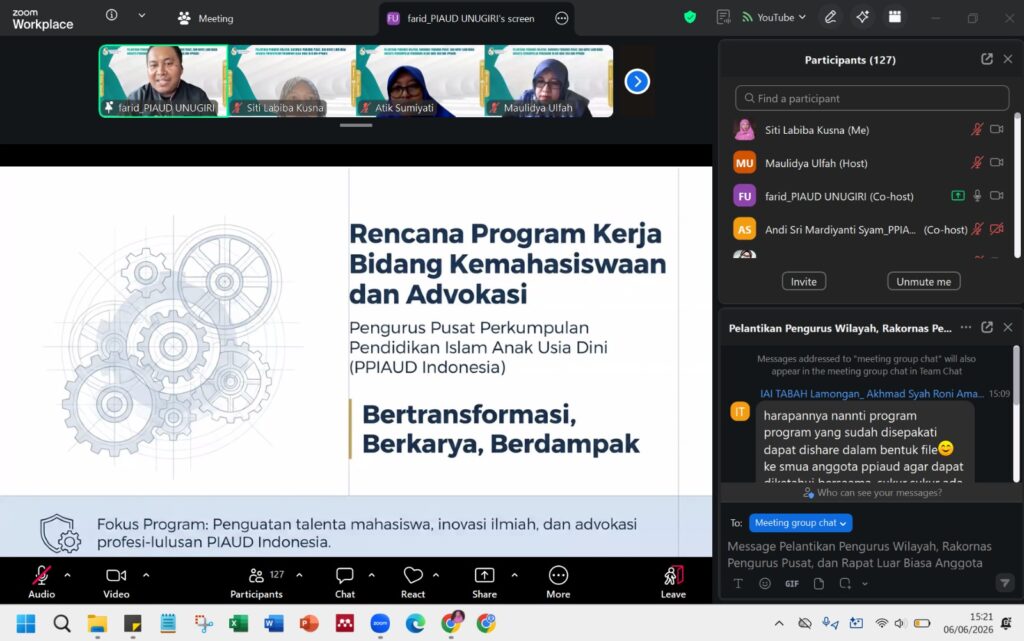Toggle camera icon on Maulidya Ulfah row
This screenshot has height=641, width=1024.
coord(997,163)
